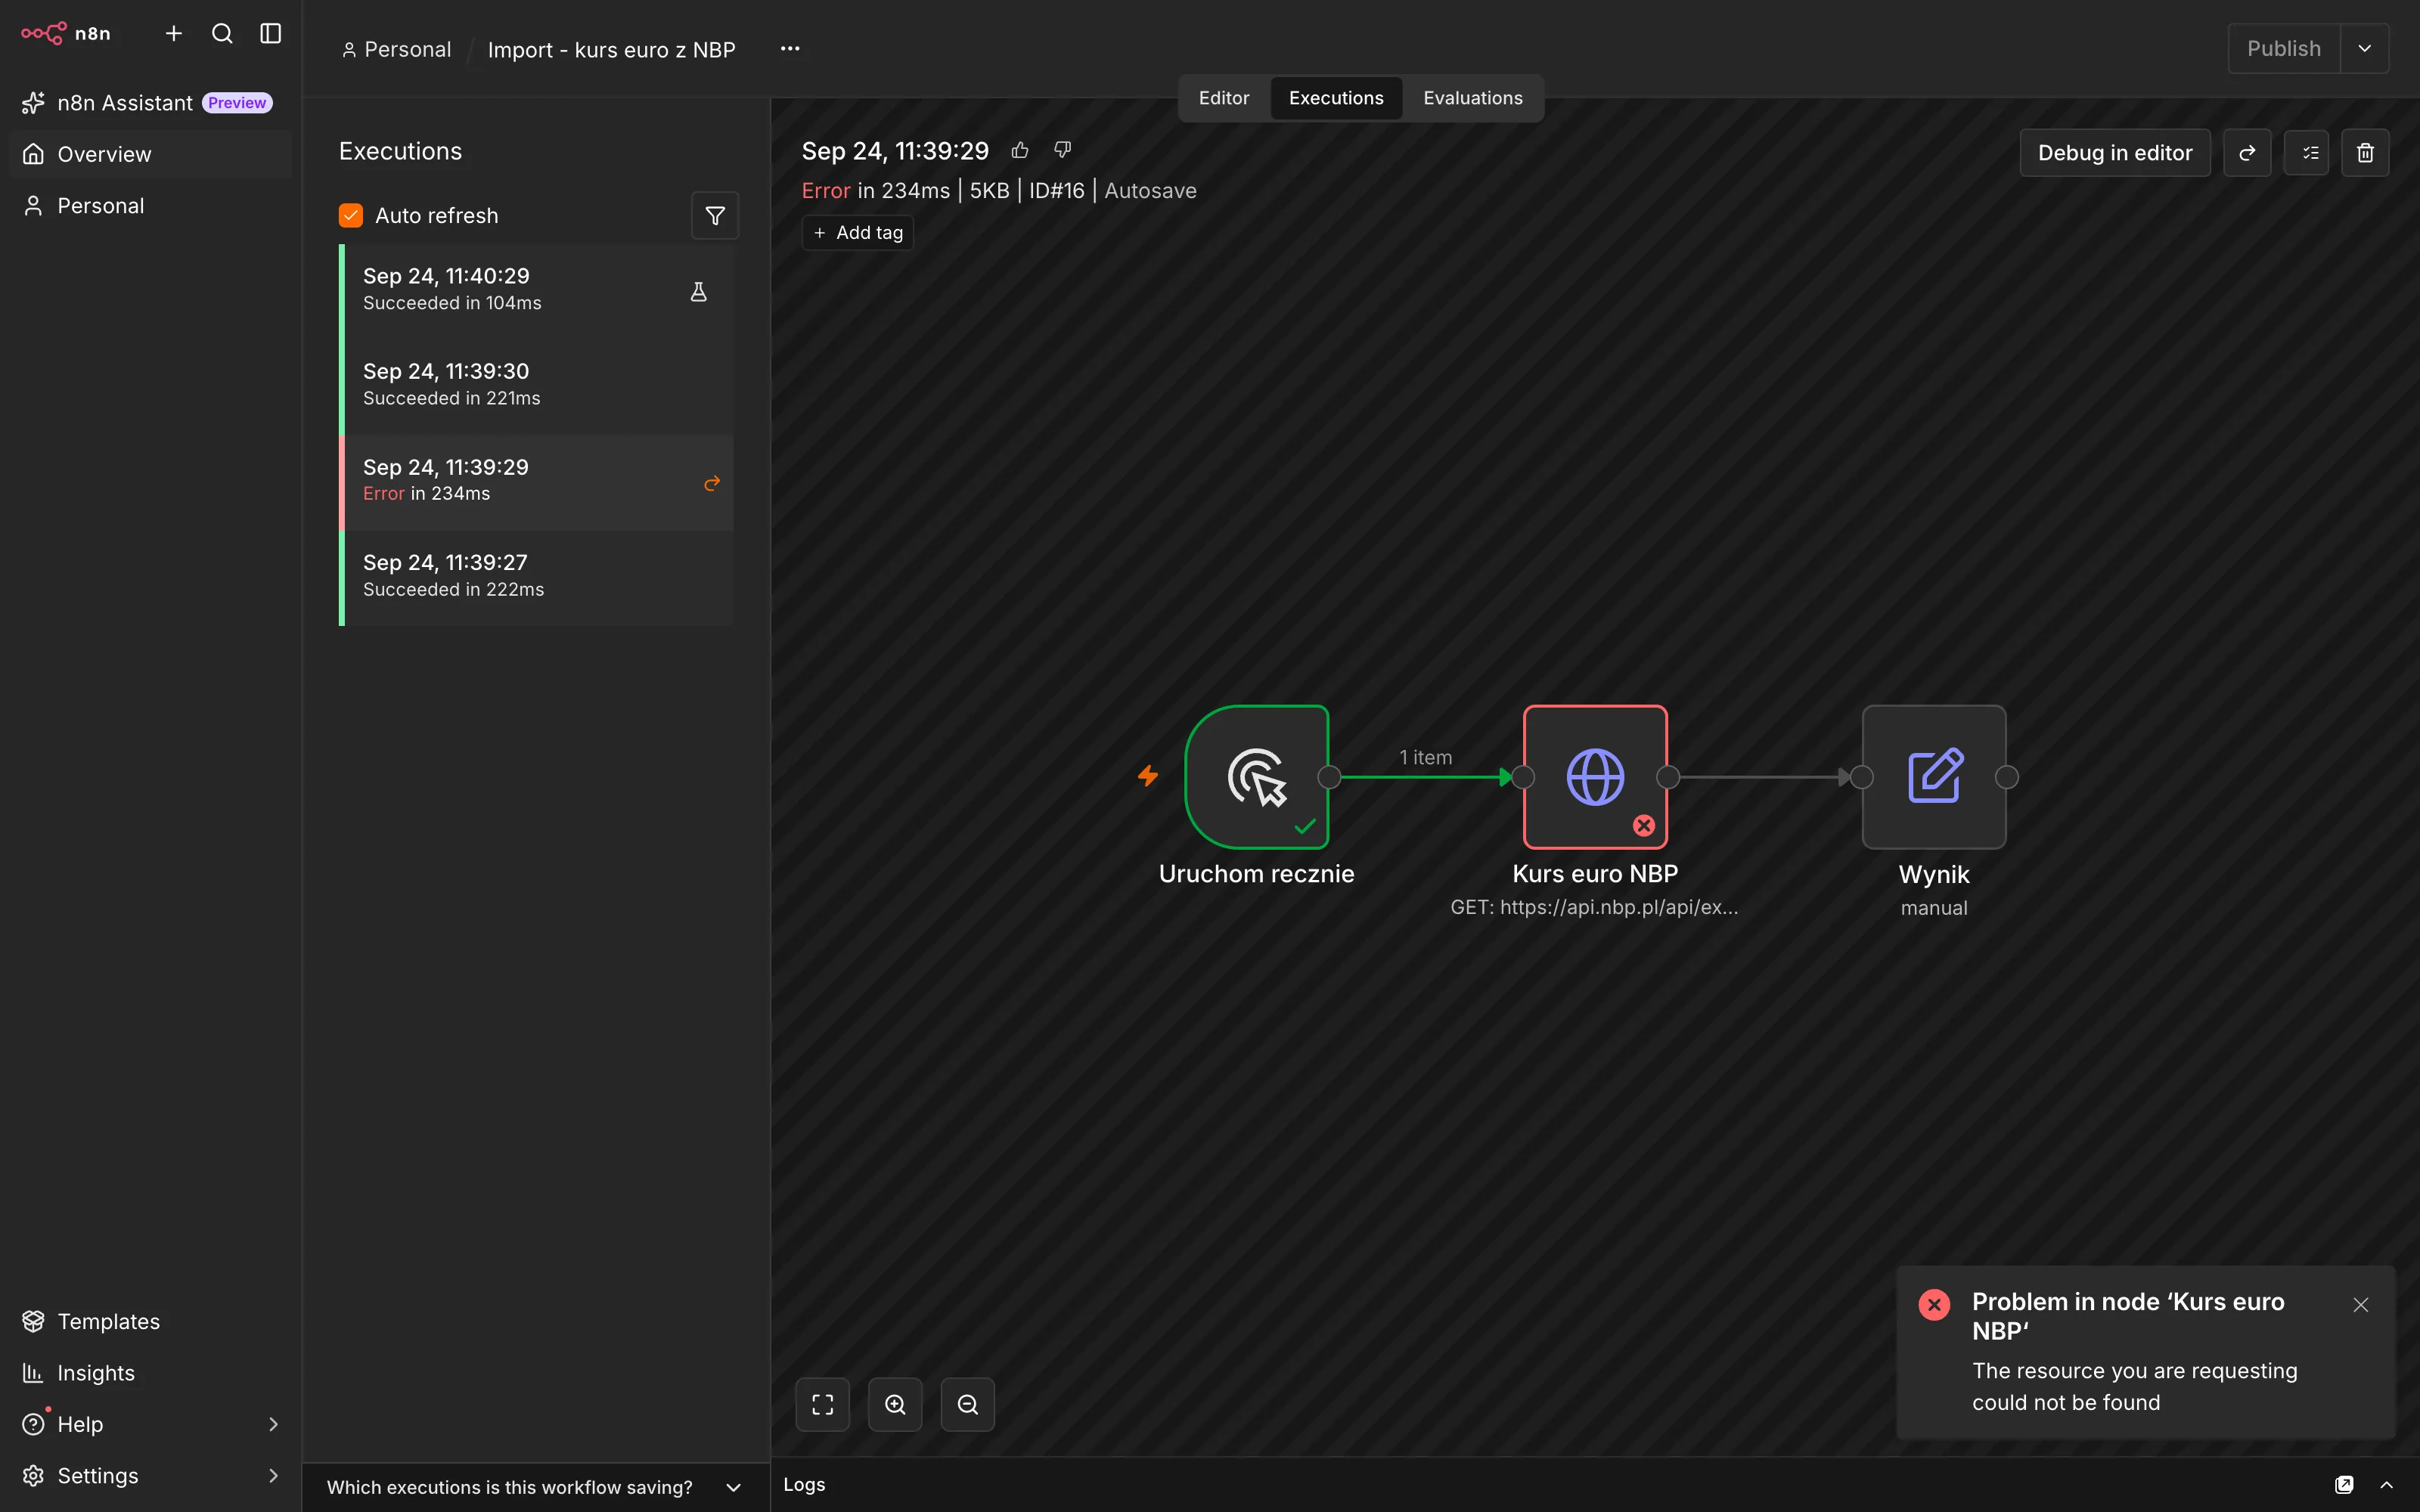Delete execution with trash icon
This screenshot has height=1512, width=2420.
2365,153
